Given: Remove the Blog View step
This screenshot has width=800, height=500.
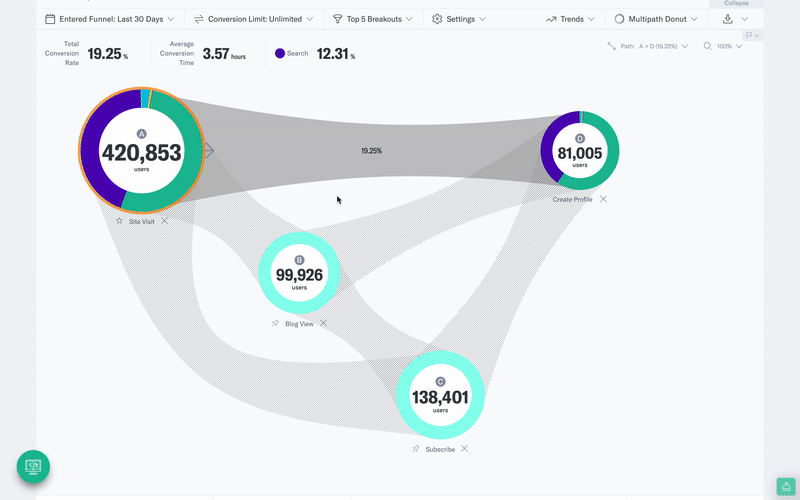Looking at the screenshot, I should 323,323.
